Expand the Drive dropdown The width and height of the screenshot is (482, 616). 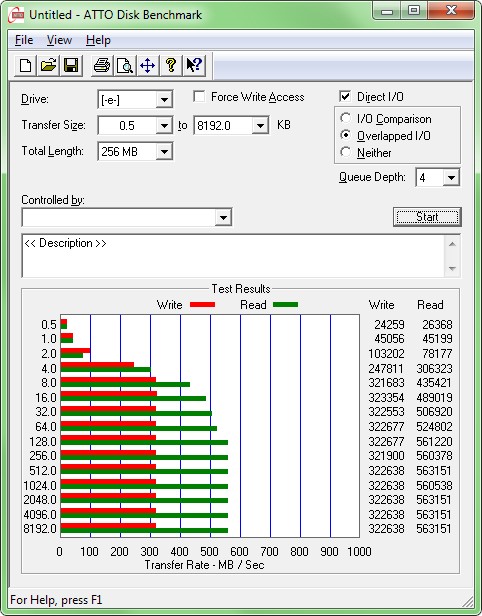tap(164, 100)
